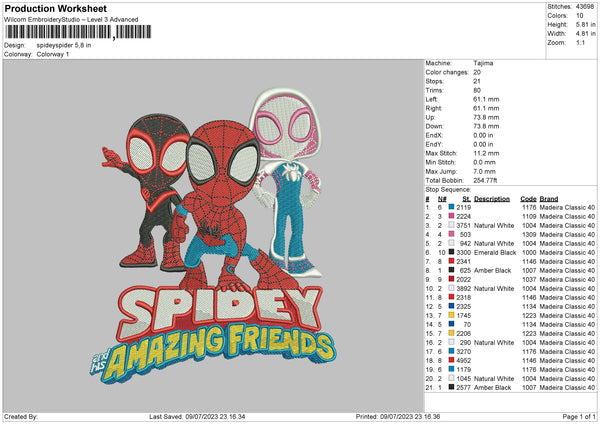Click the Max Jump value '7.0 mm'

click(x=484, y=171)
